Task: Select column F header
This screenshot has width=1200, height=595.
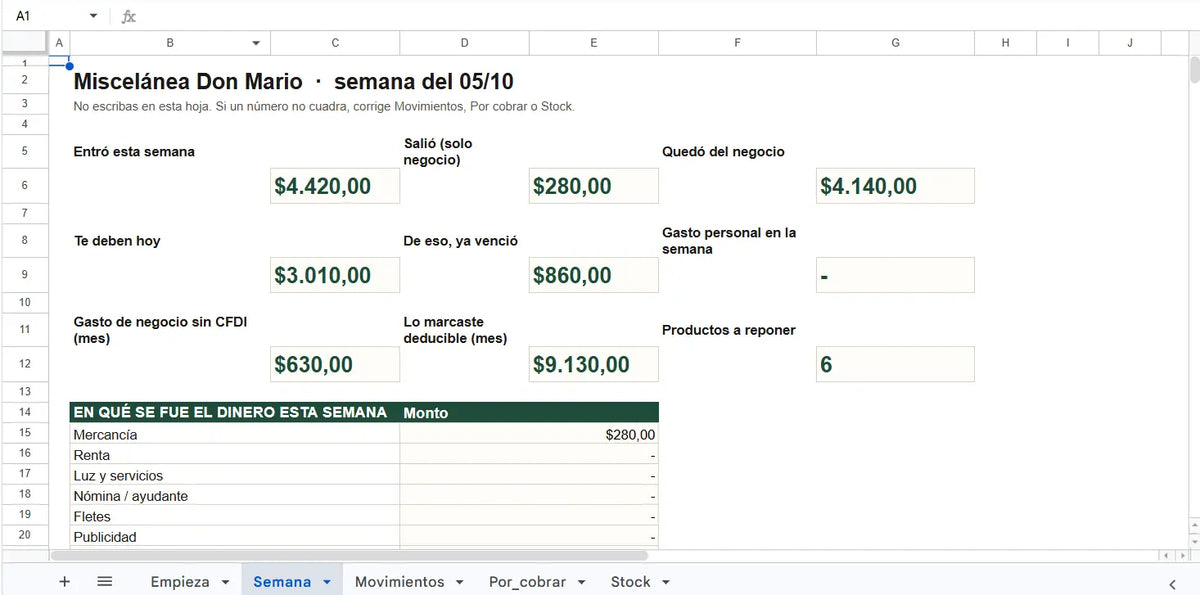Action: point(737,43)
